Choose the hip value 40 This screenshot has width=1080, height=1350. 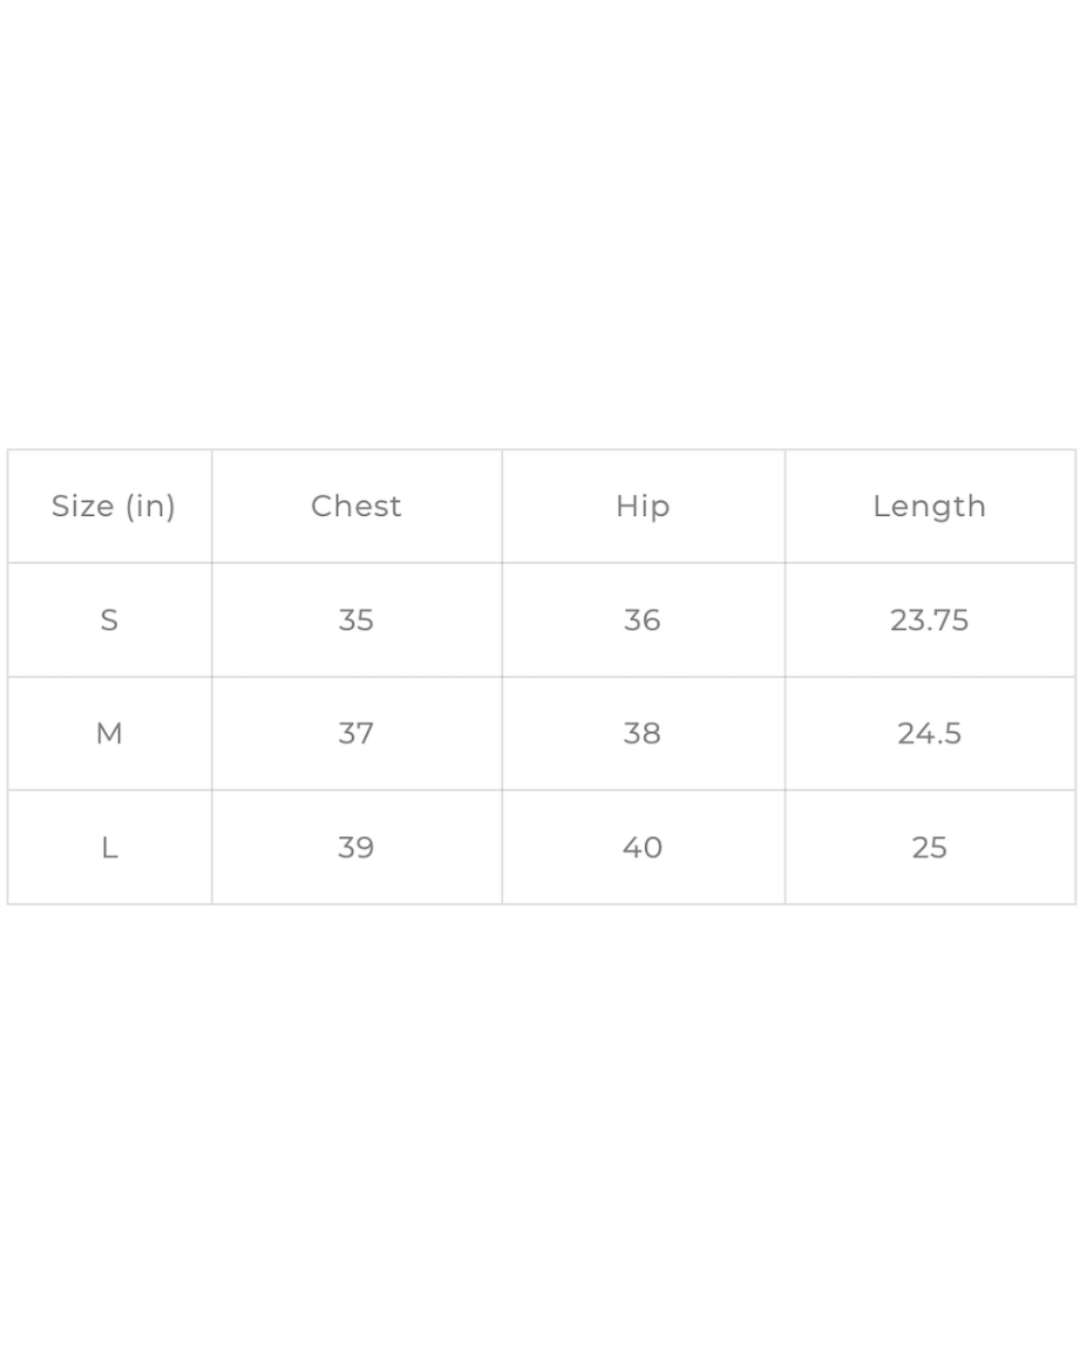click(x=642, y=848)
